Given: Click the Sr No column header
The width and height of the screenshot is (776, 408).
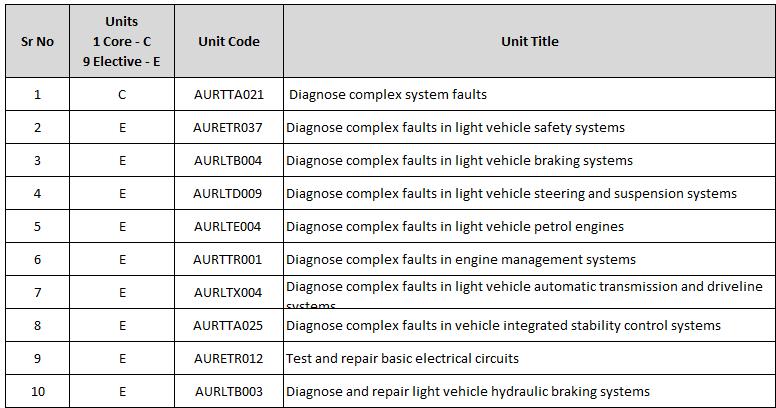Looking at the screenshot, I should pos(37,42).
